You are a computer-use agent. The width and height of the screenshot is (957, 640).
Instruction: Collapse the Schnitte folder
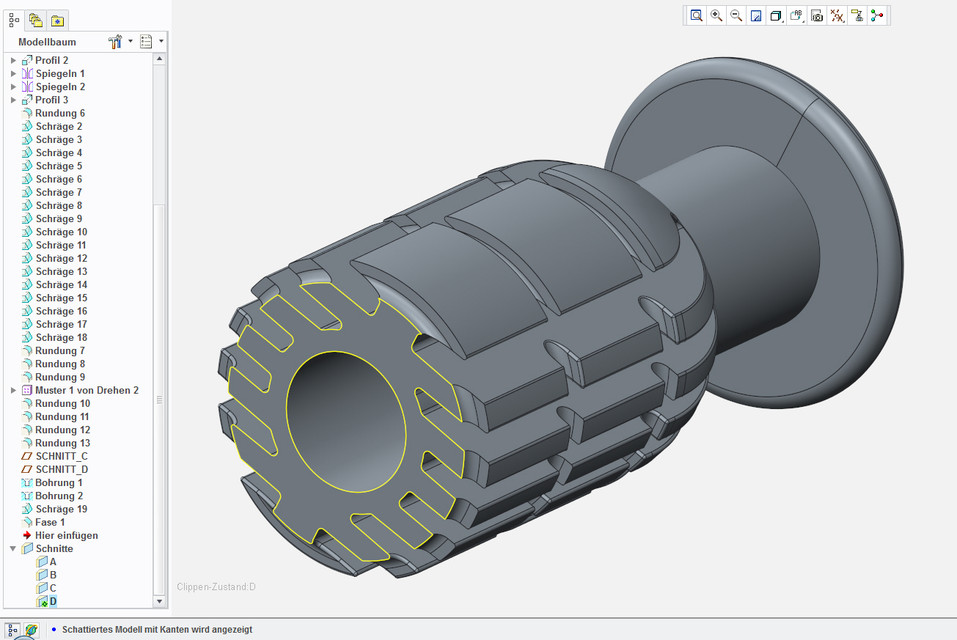coord(12,548)
